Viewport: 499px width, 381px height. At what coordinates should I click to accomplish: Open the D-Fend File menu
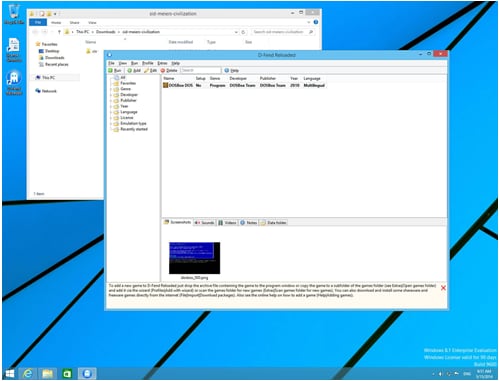[111, 63]
